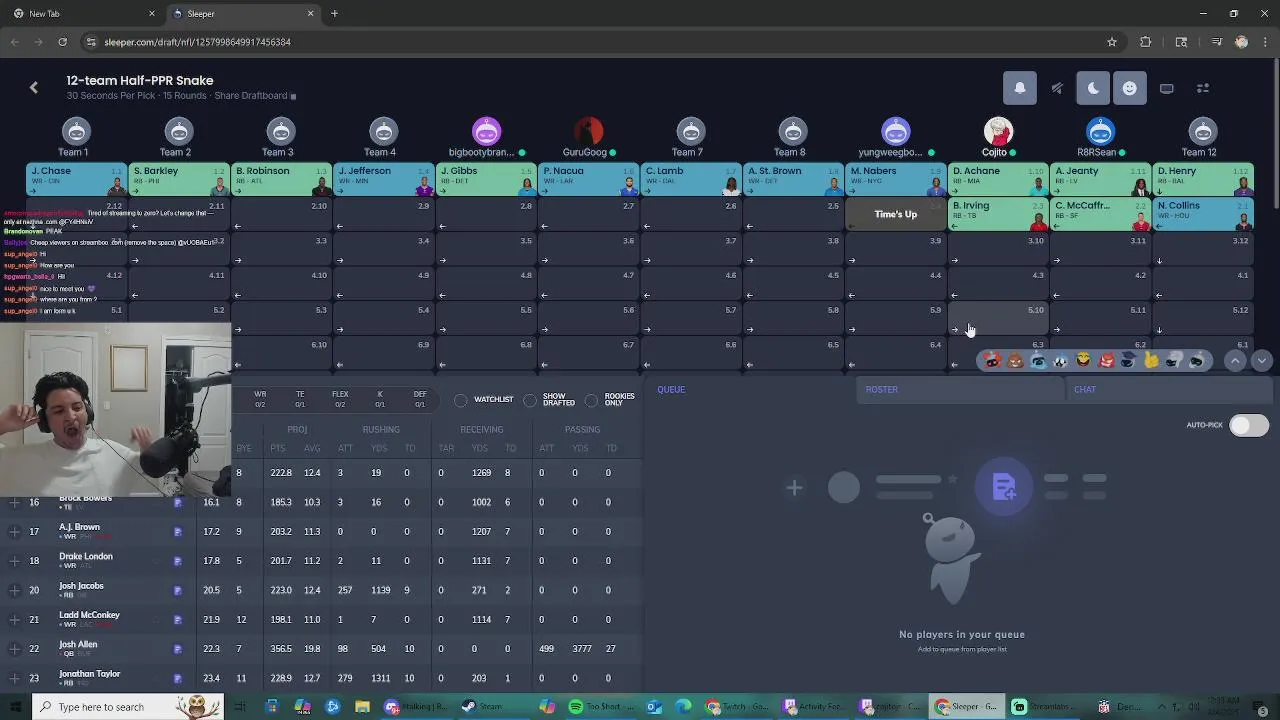Add Jonathan Taylor to queue

click(15, 678)
